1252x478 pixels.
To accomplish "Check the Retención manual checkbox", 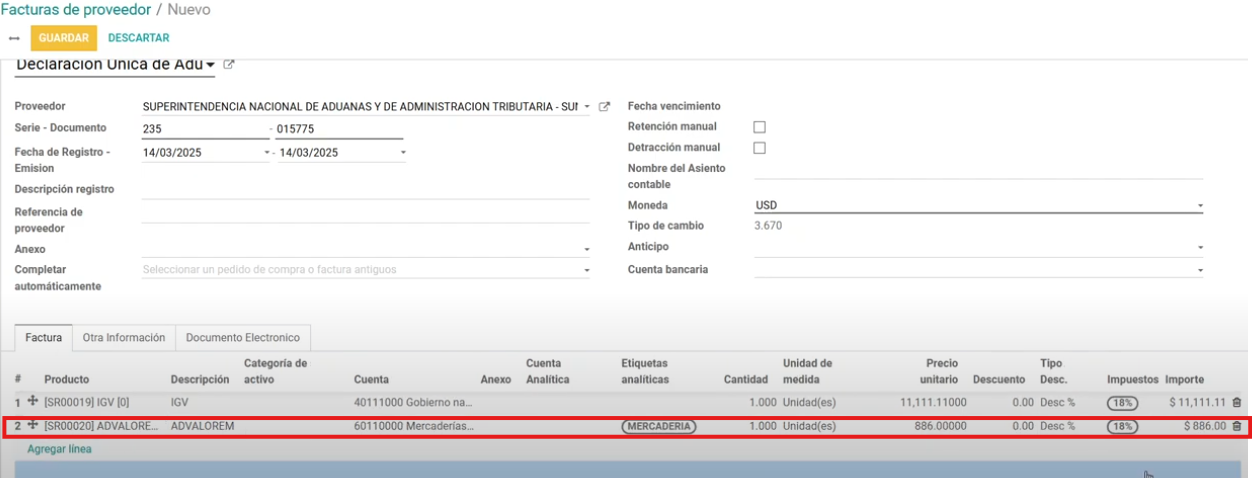I will (759, 127).
